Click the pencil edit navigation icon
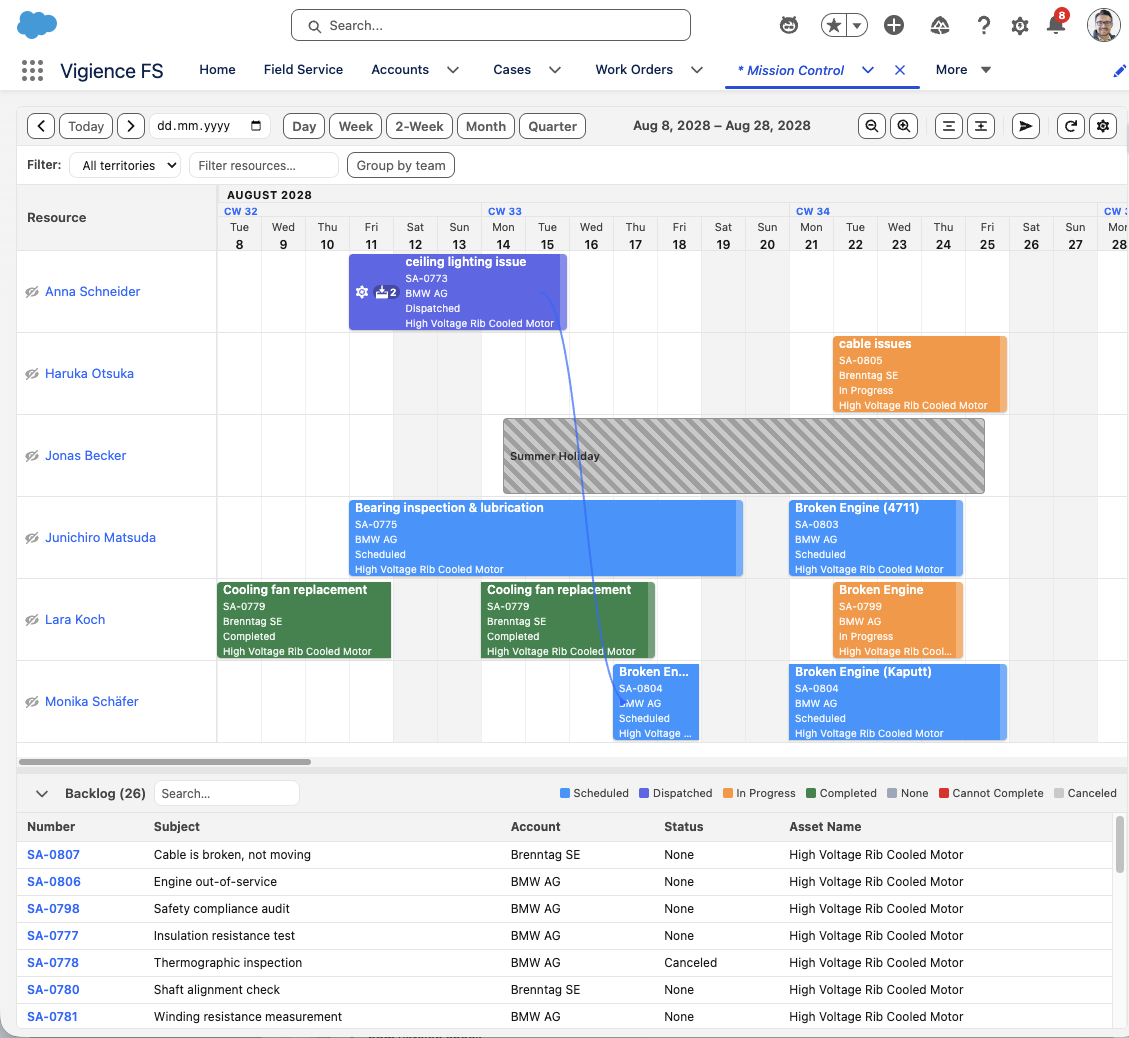 pos(1119,71)
